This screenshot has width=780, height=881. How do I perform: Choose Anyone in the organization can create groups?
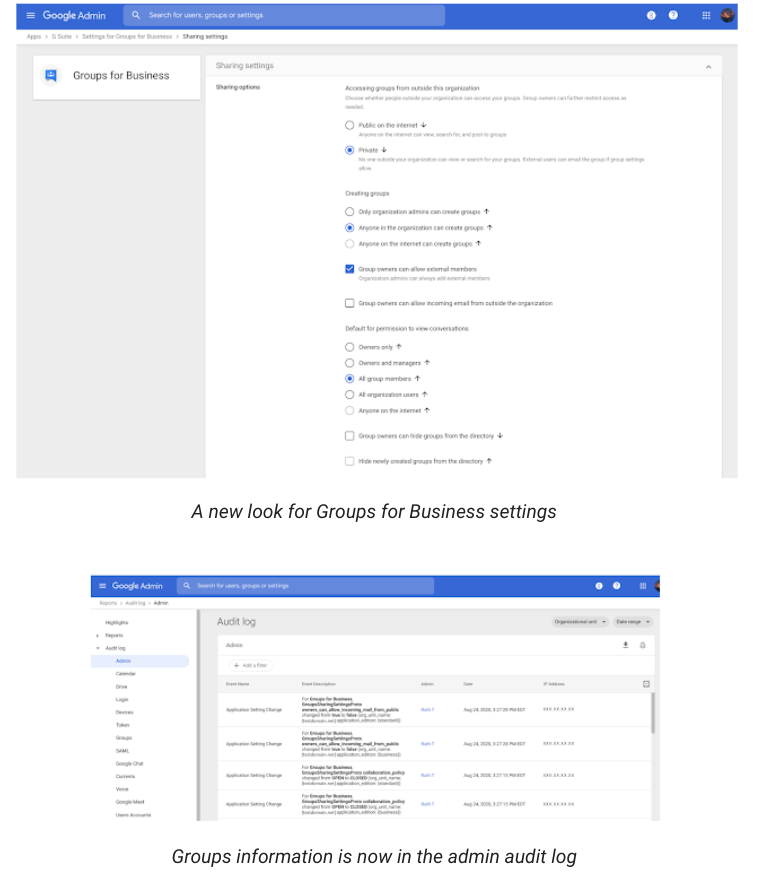point(350,228)
